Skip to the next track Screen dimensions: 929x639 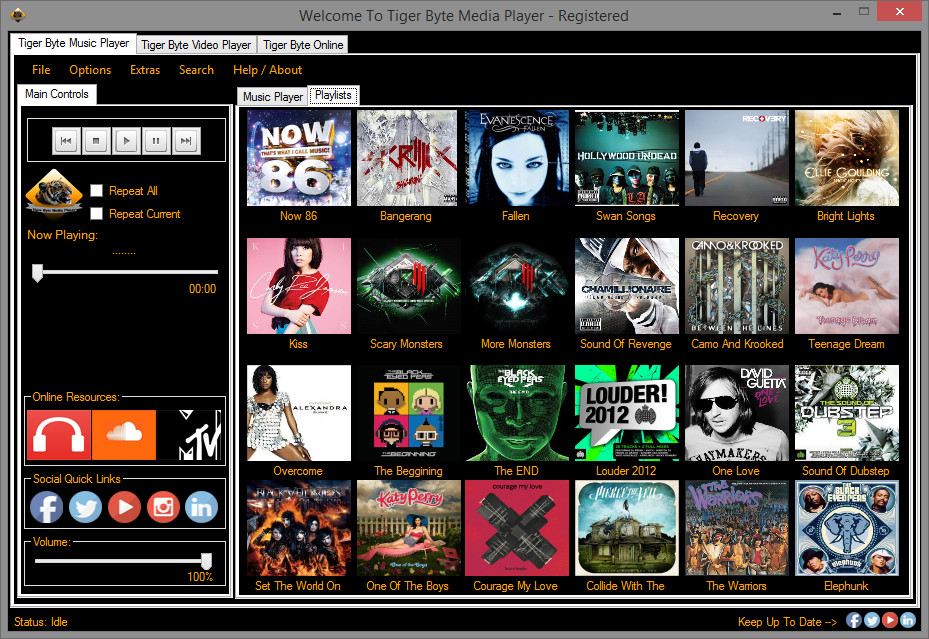[186, 141]
